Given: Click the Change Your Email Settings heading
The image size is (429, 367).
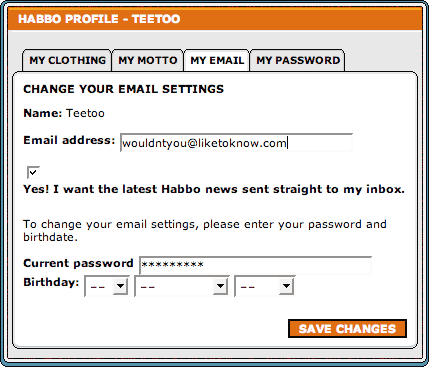Looking at the screenshot, I should click(x=124, y=89).
